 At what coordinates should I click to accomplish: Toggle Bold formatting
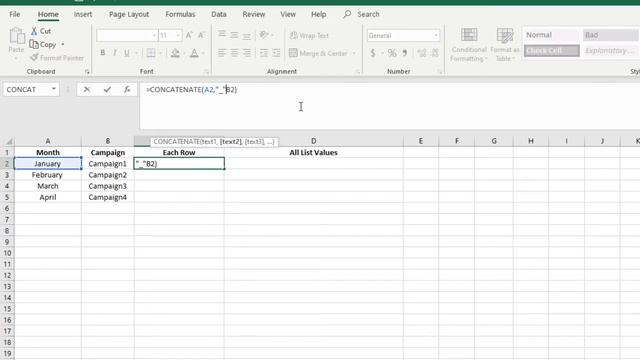tap(102, 53)
